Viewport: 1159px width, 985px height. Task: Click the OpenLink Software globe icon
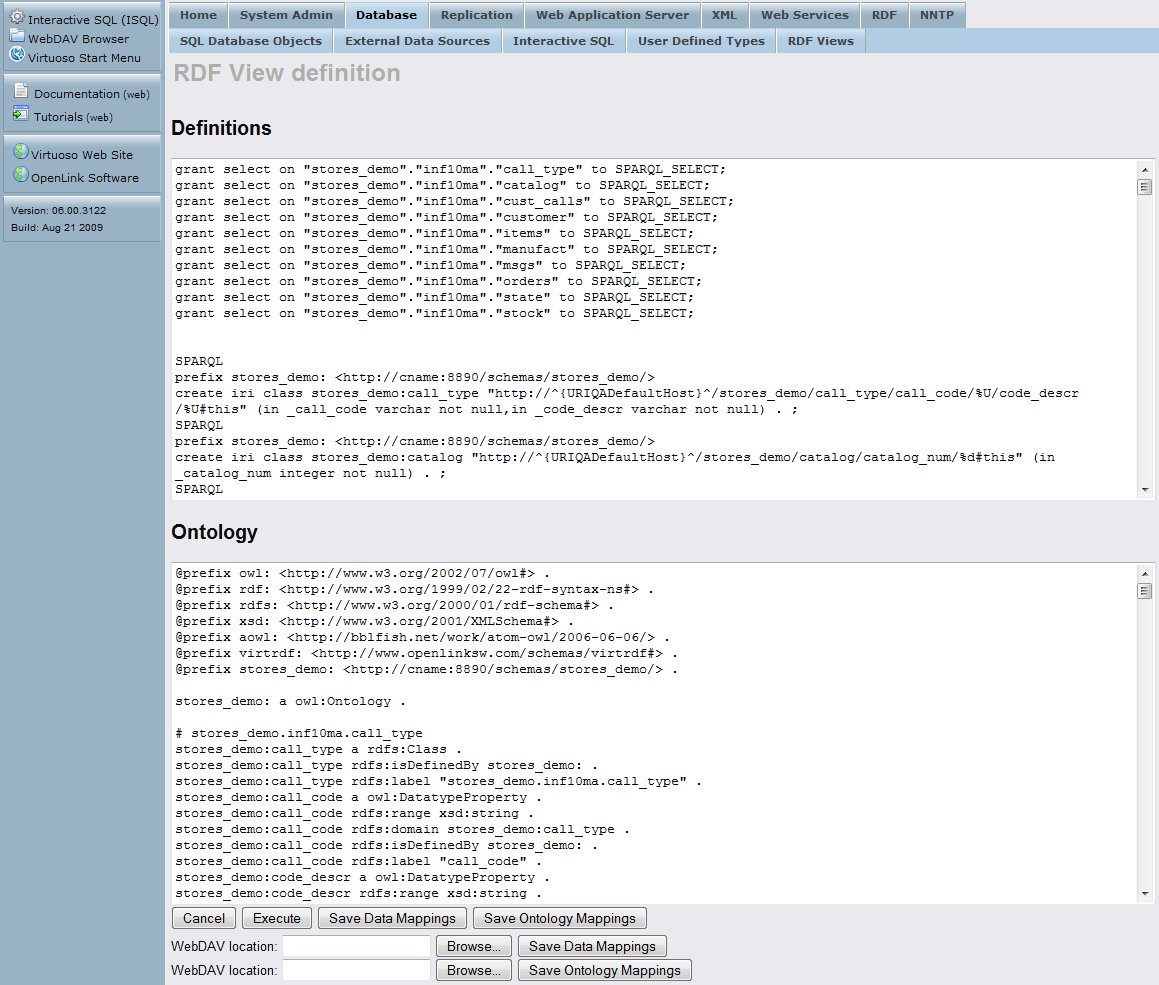tap(20, 176)
